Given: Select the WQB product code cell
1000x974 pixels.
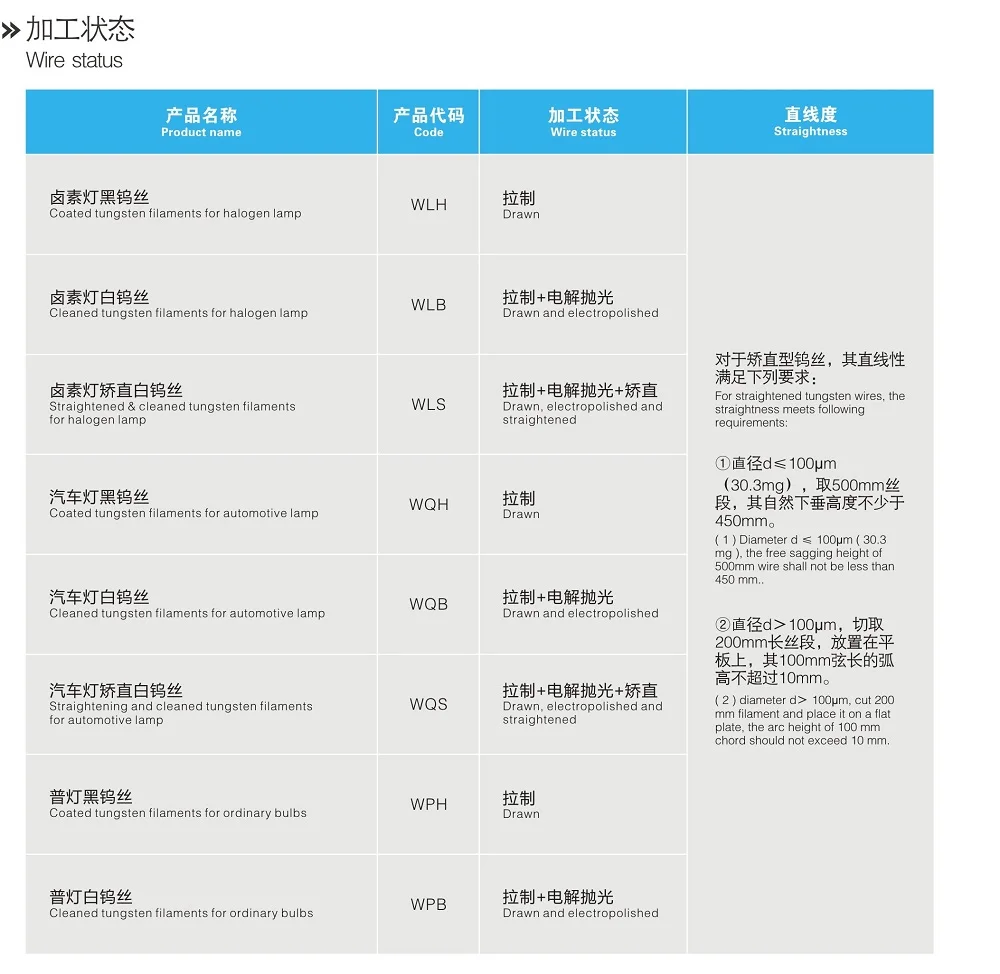Looking at the screenshot, I should tap(428, 605).
